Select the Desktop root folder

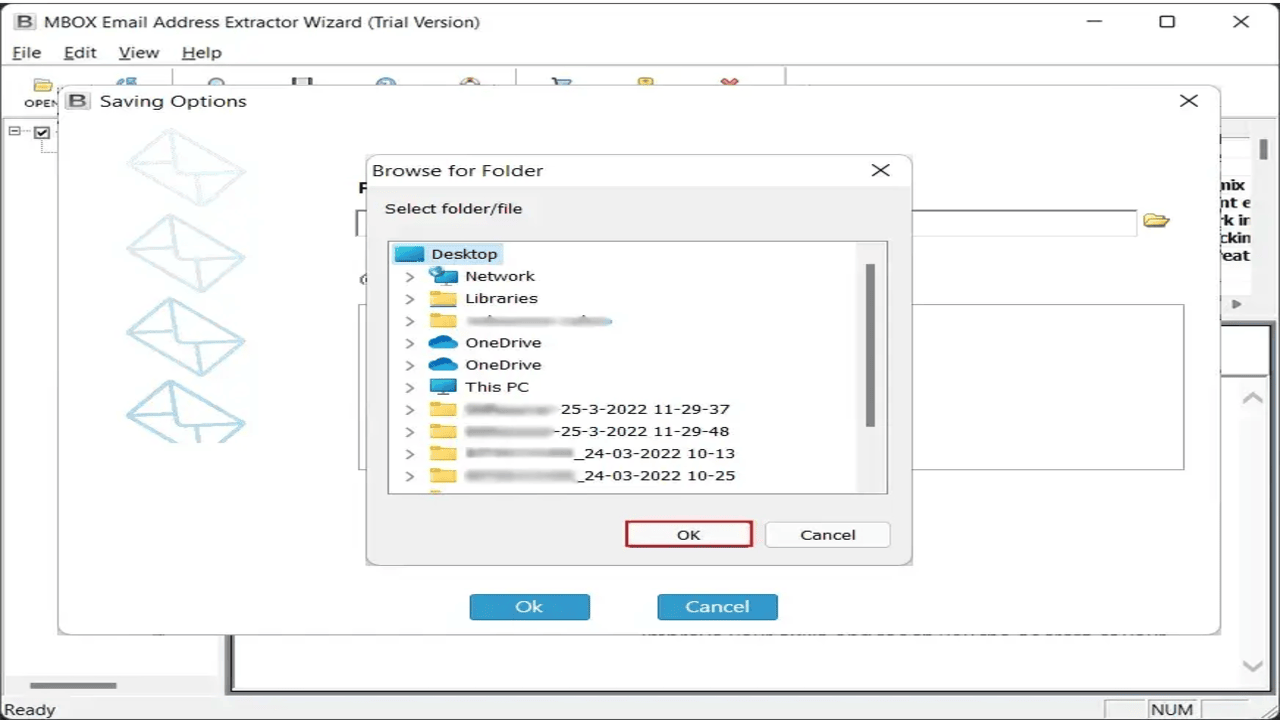[447, 254]
